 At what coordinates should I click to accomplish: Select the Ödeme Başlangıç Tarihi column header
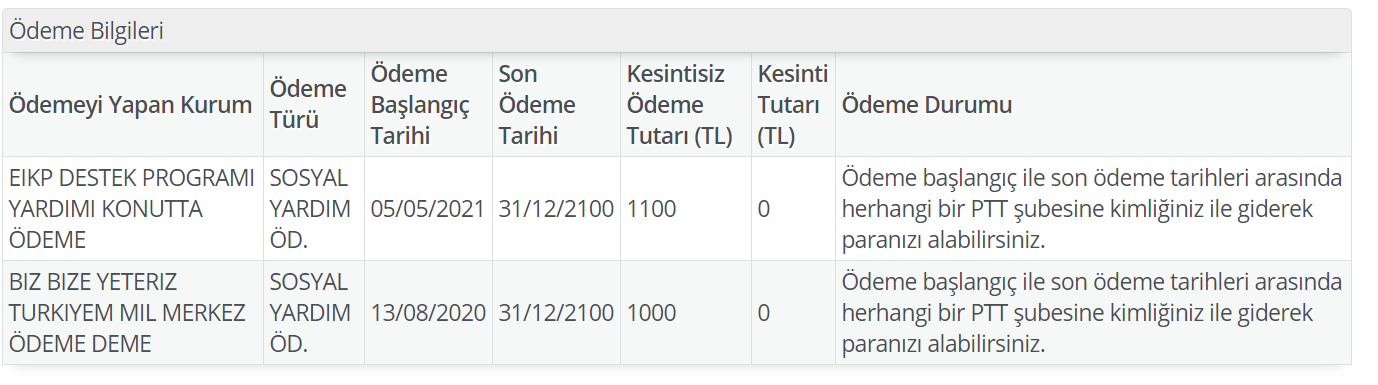click(420, 105)
